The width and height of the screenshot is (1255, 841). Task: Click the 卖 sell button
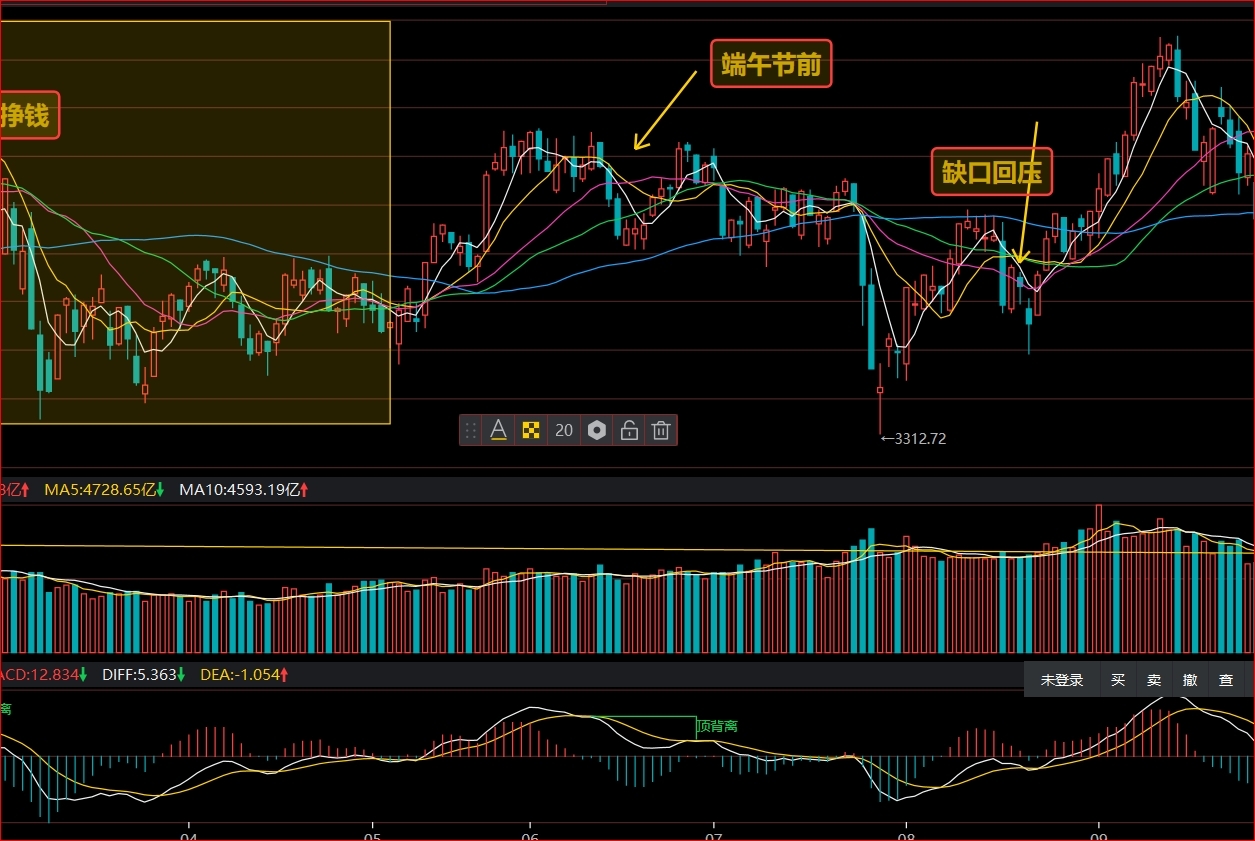[1154, 680]
